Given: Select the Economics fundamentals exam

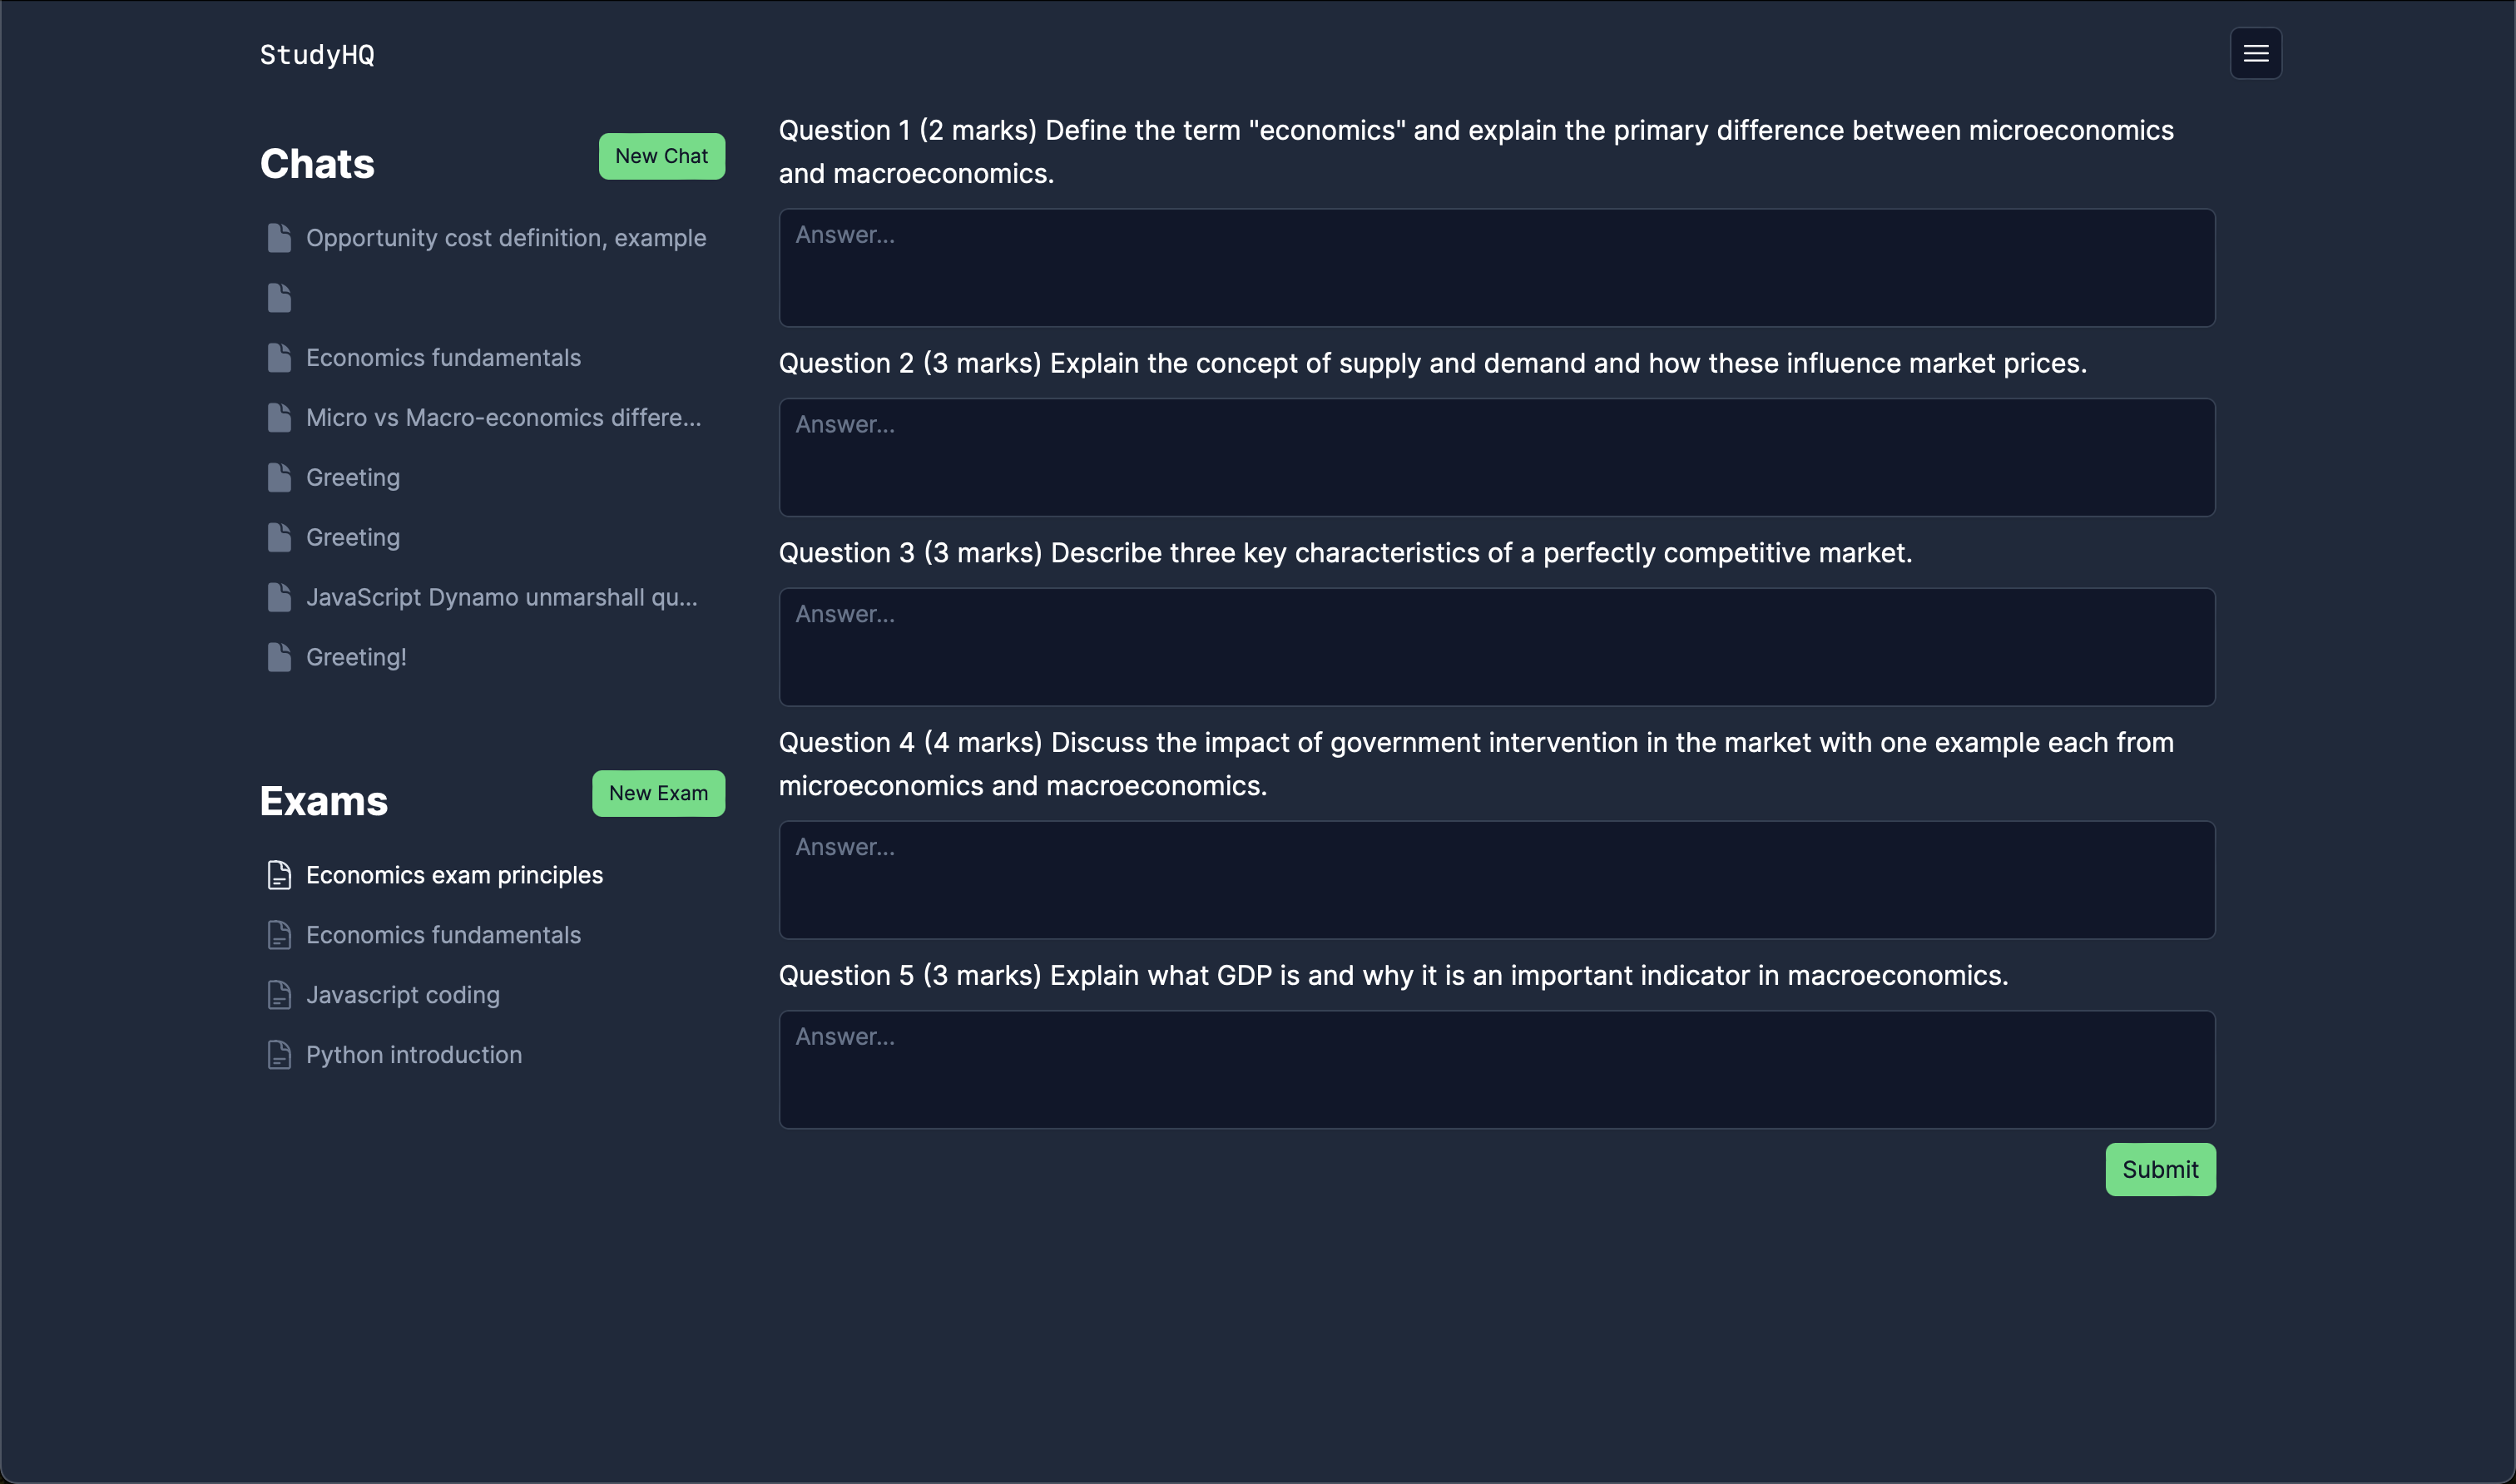Looking at the screenshot, I should (443, 935).
